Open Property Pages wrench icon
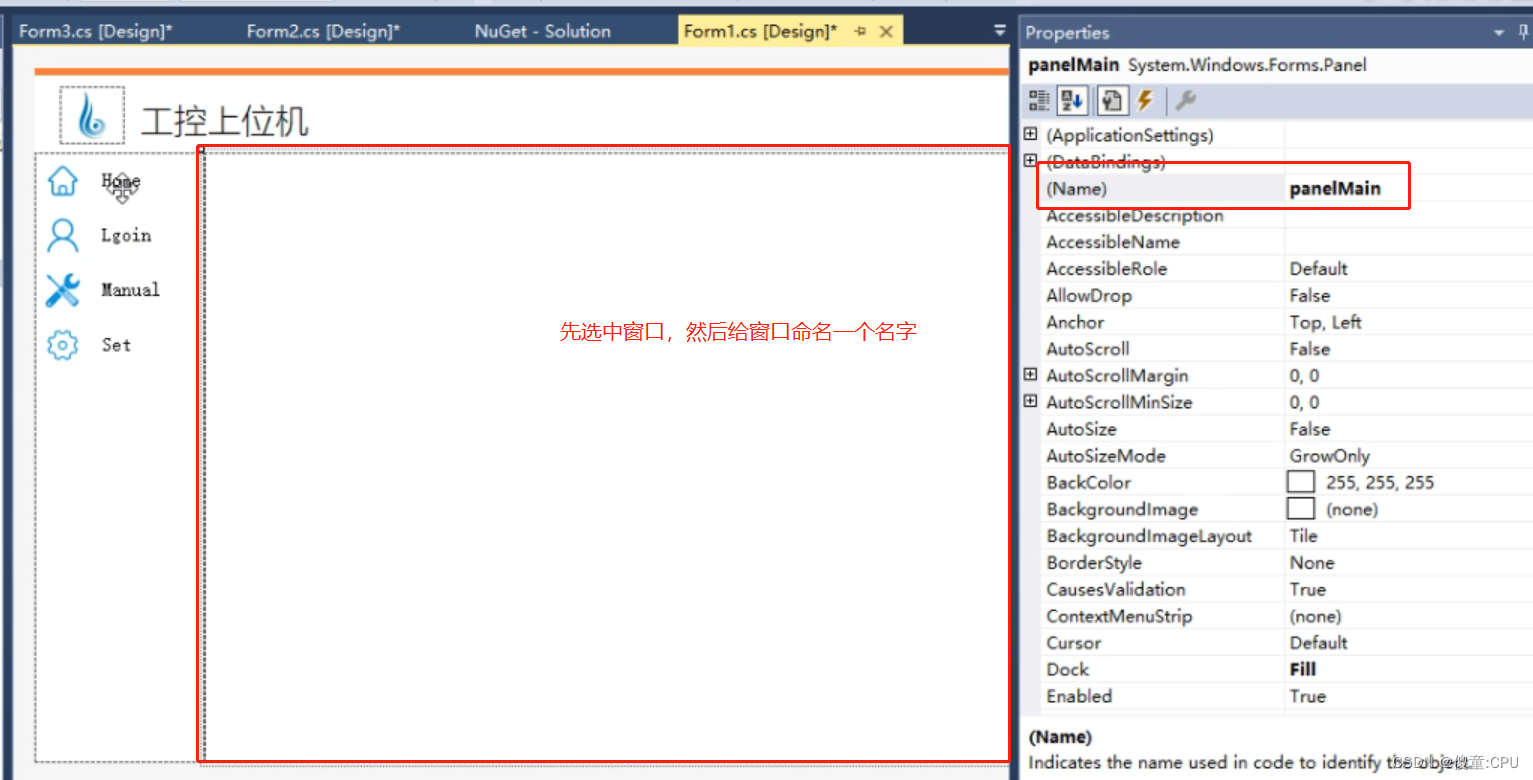1533x780 pixels. point(1186,100)
